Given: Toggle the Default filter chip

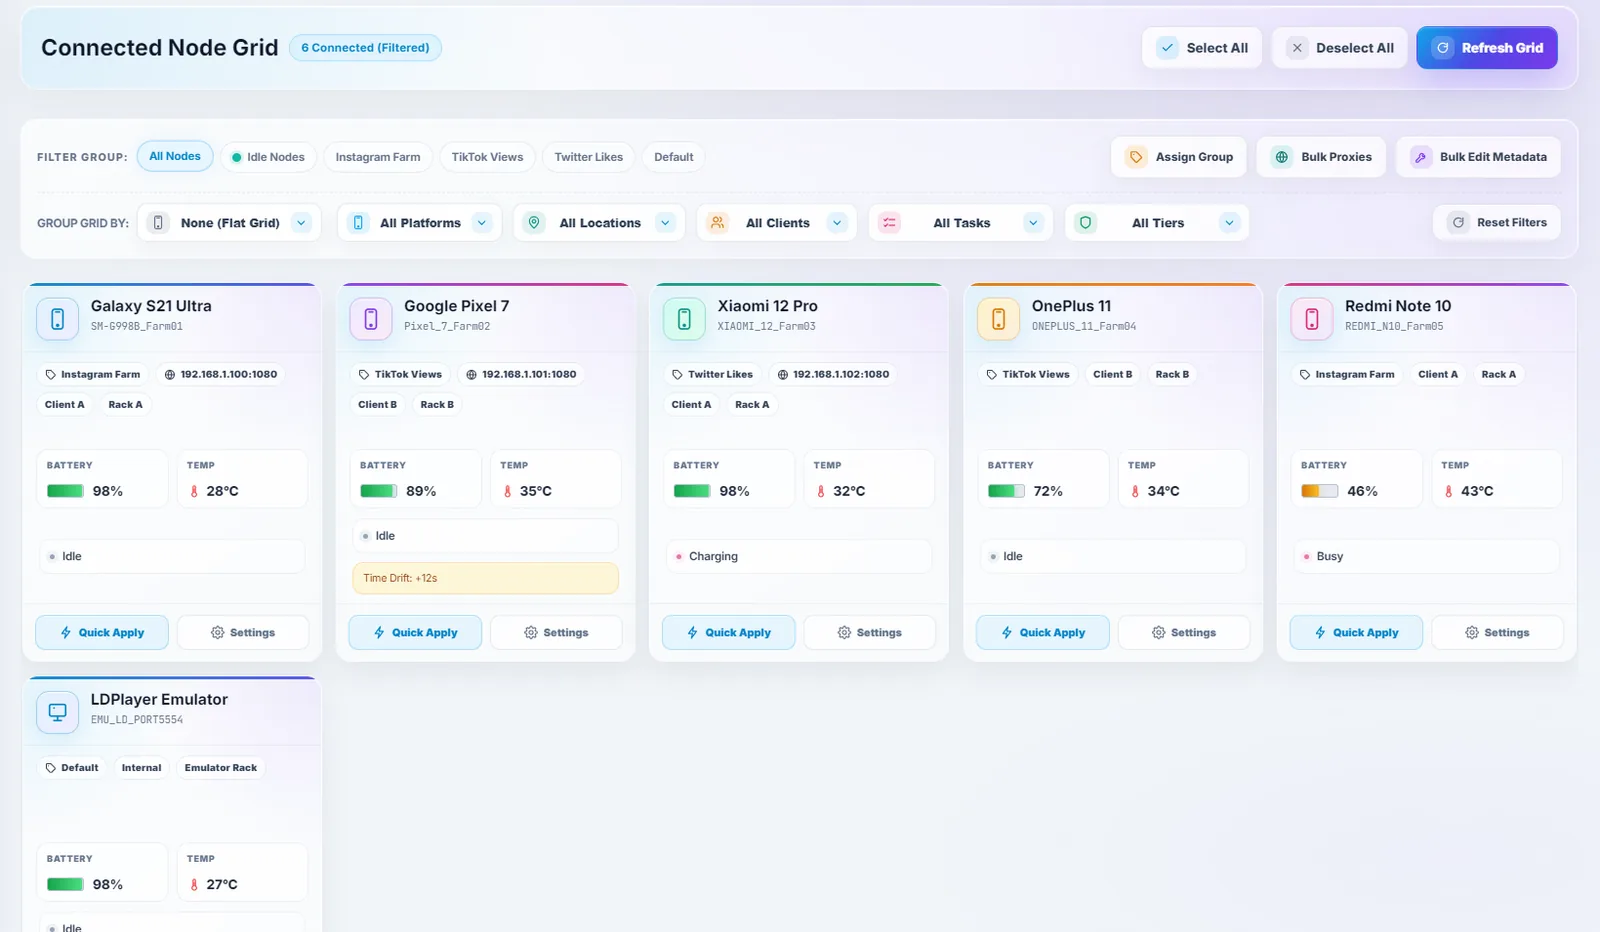Looking at the screenshot, I should tap(674, 157).
